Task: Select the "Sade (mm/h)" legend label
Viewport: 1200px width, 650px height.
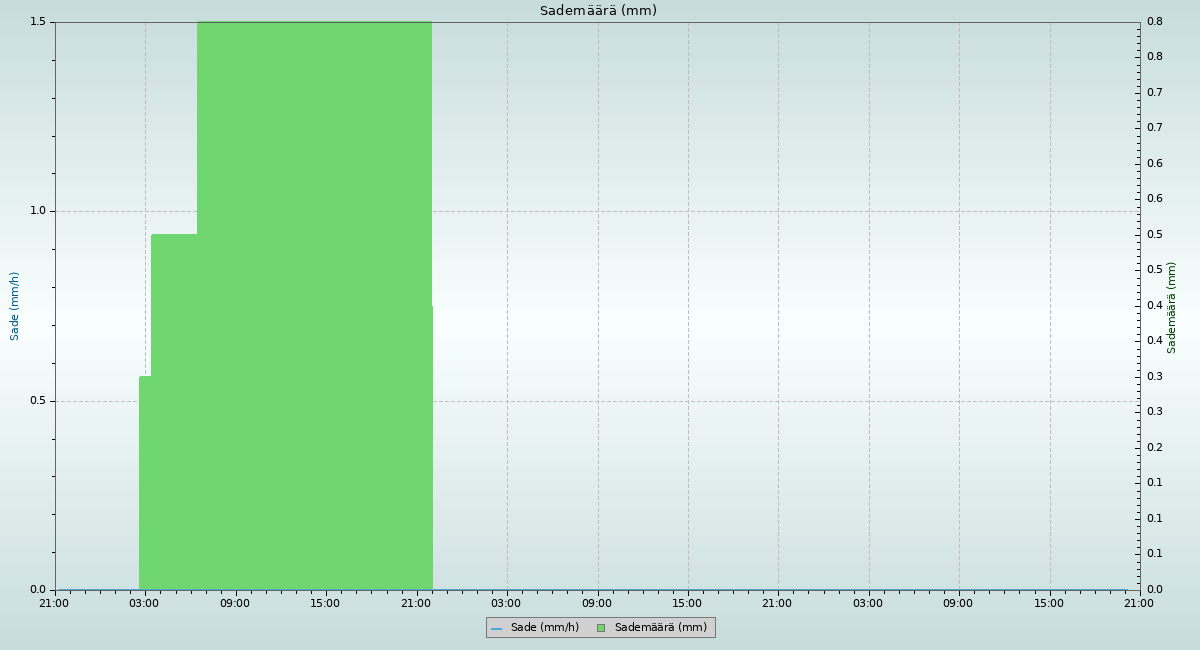Action: point(544,628)
